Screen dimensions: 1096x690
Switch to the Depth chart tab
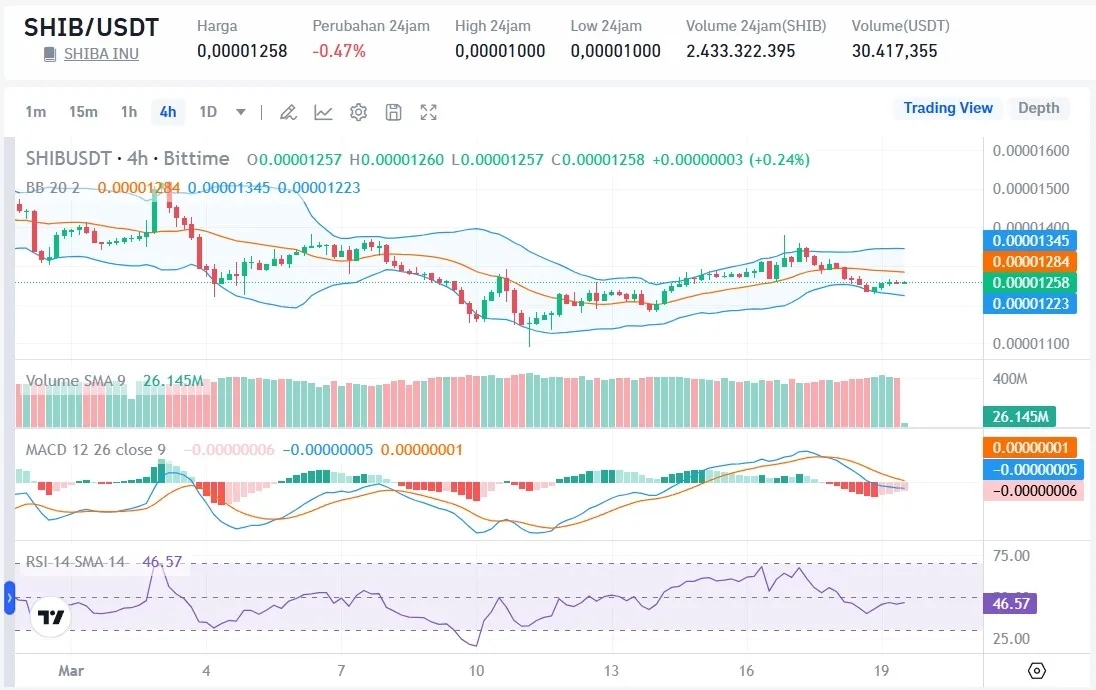click(x=1039, y=108)
